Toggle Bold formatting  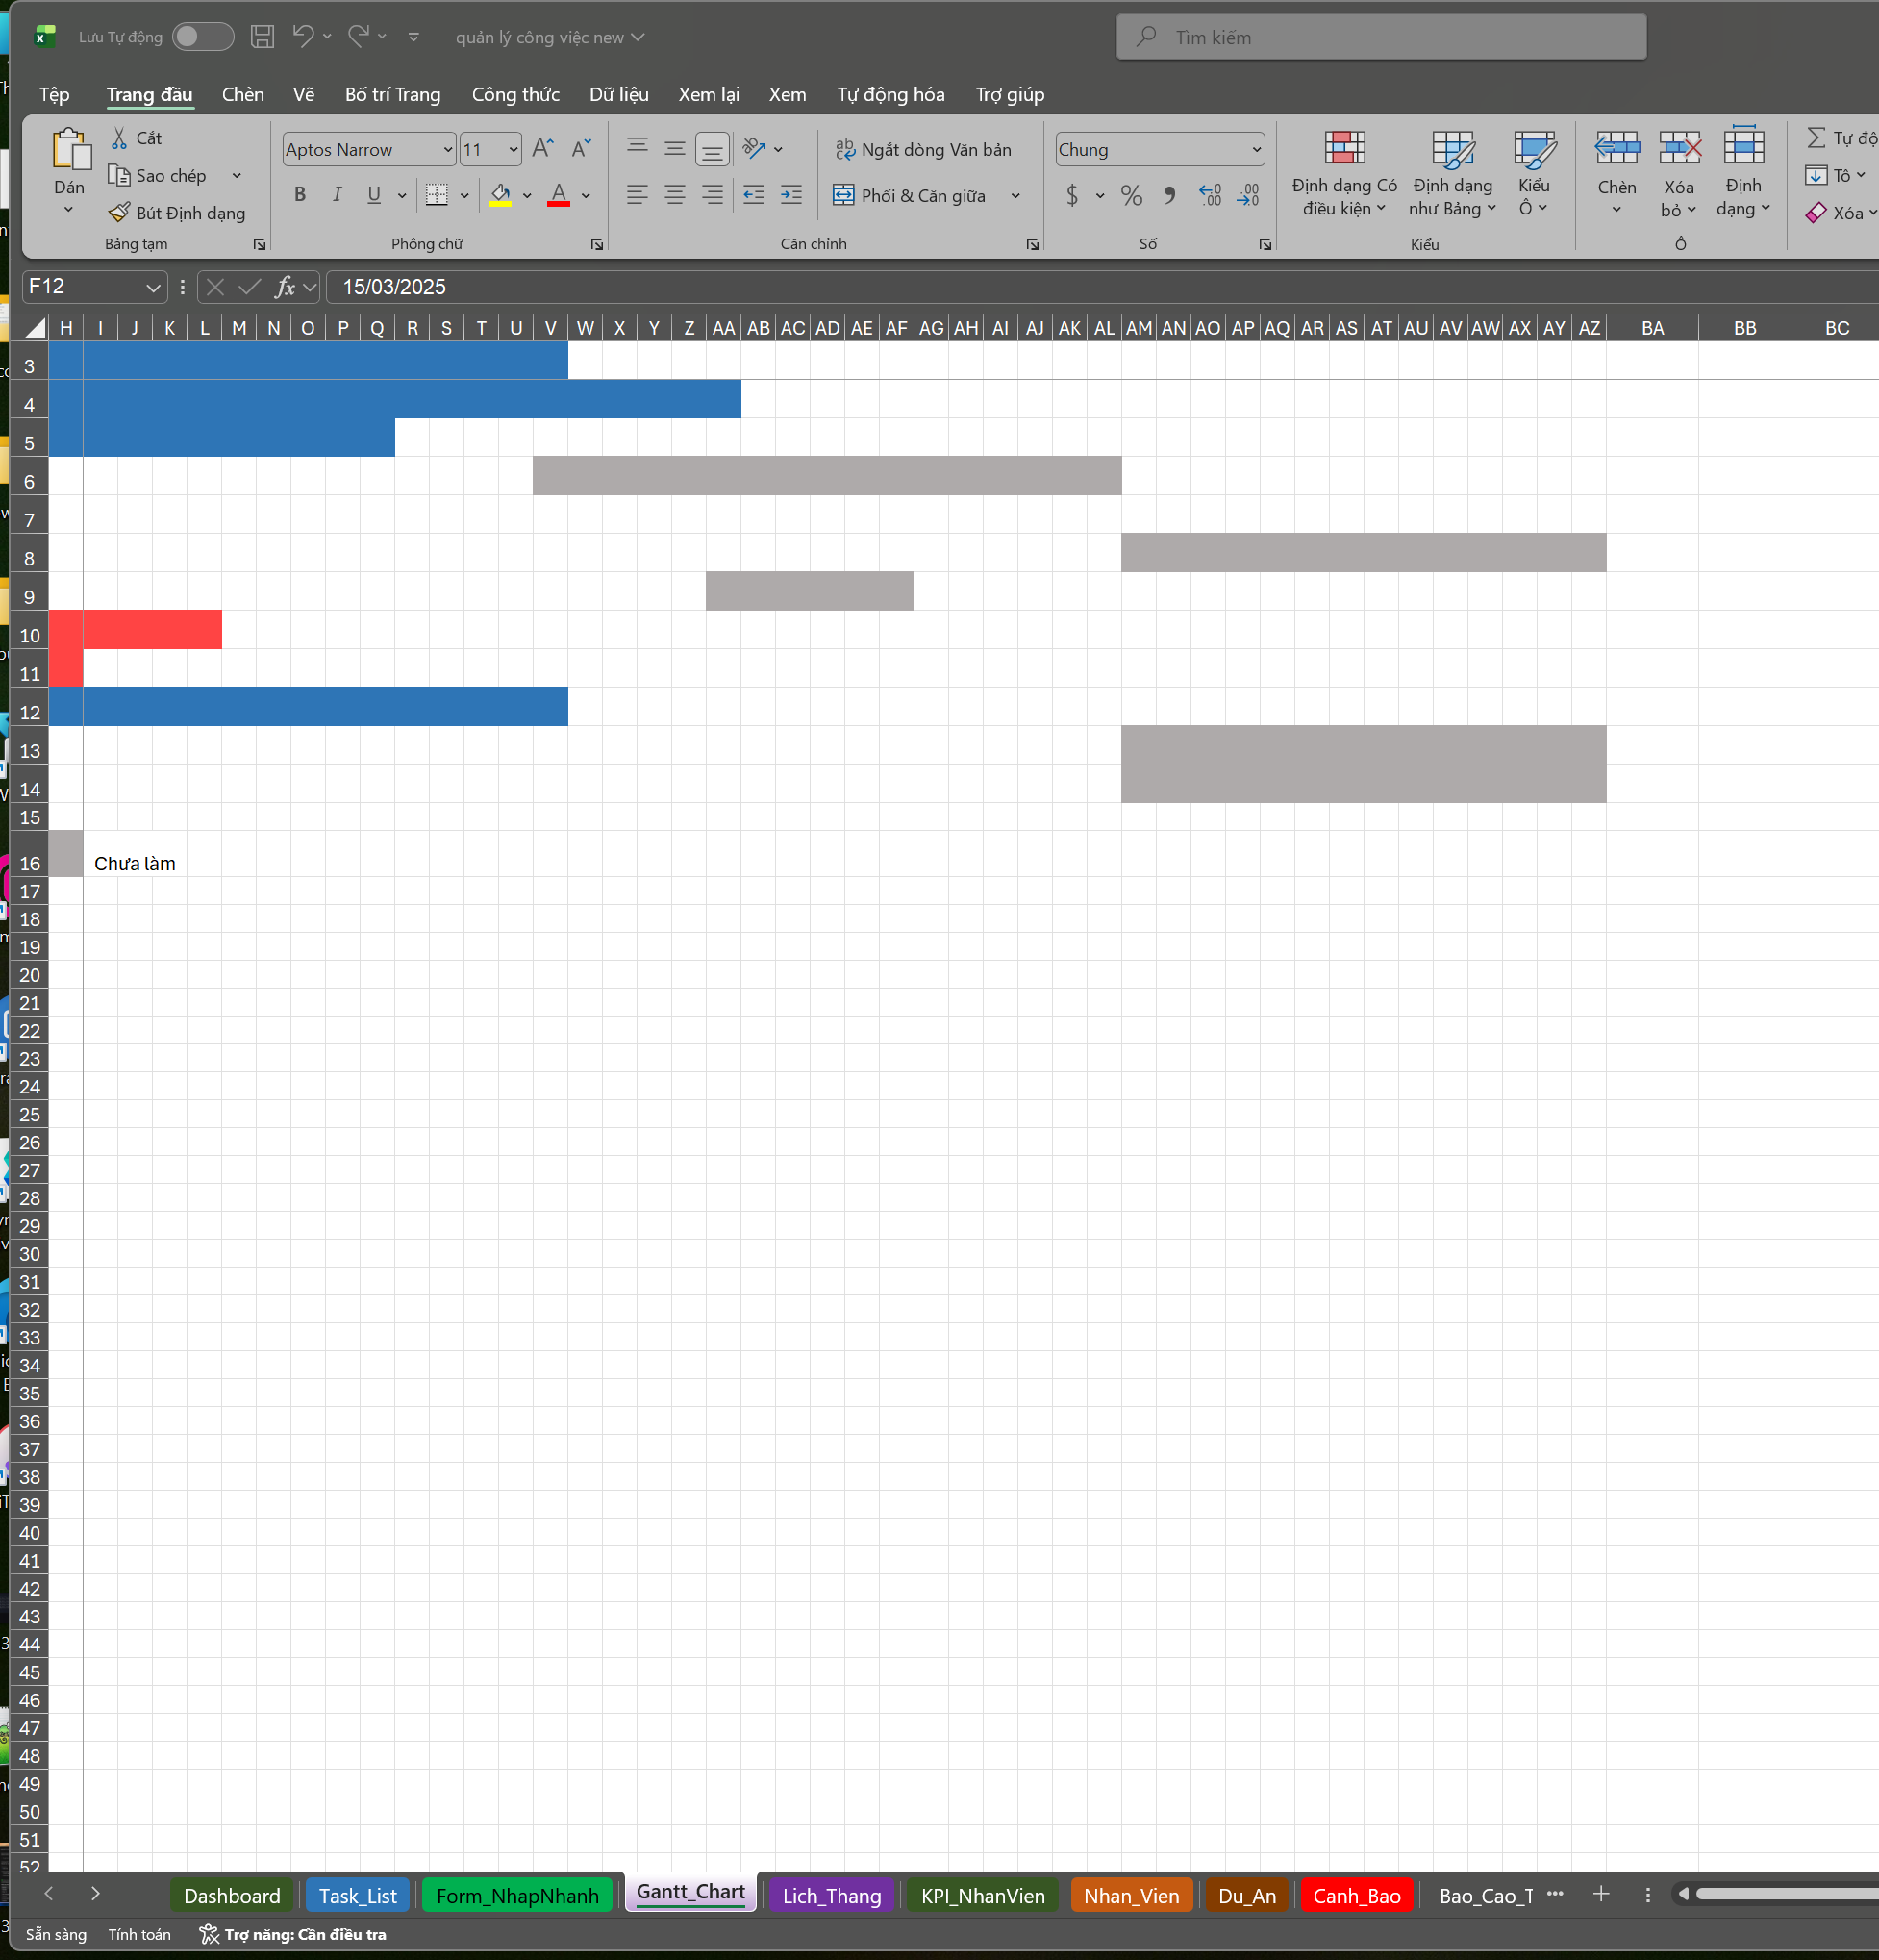point(300,195)
